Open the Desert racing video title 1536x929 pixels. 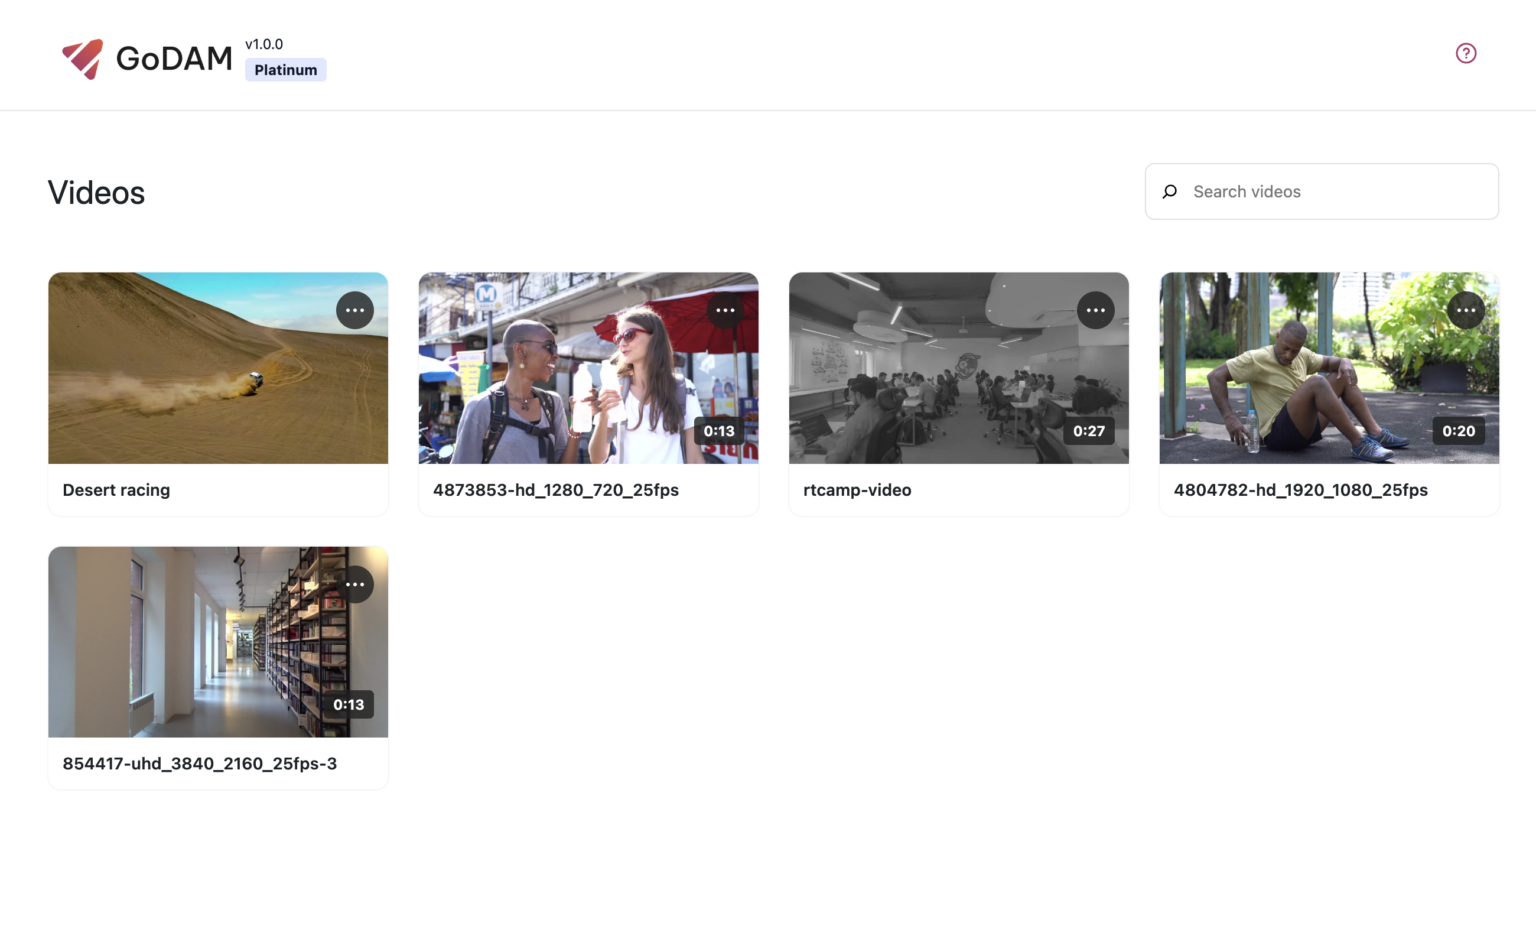click(116, 490)
